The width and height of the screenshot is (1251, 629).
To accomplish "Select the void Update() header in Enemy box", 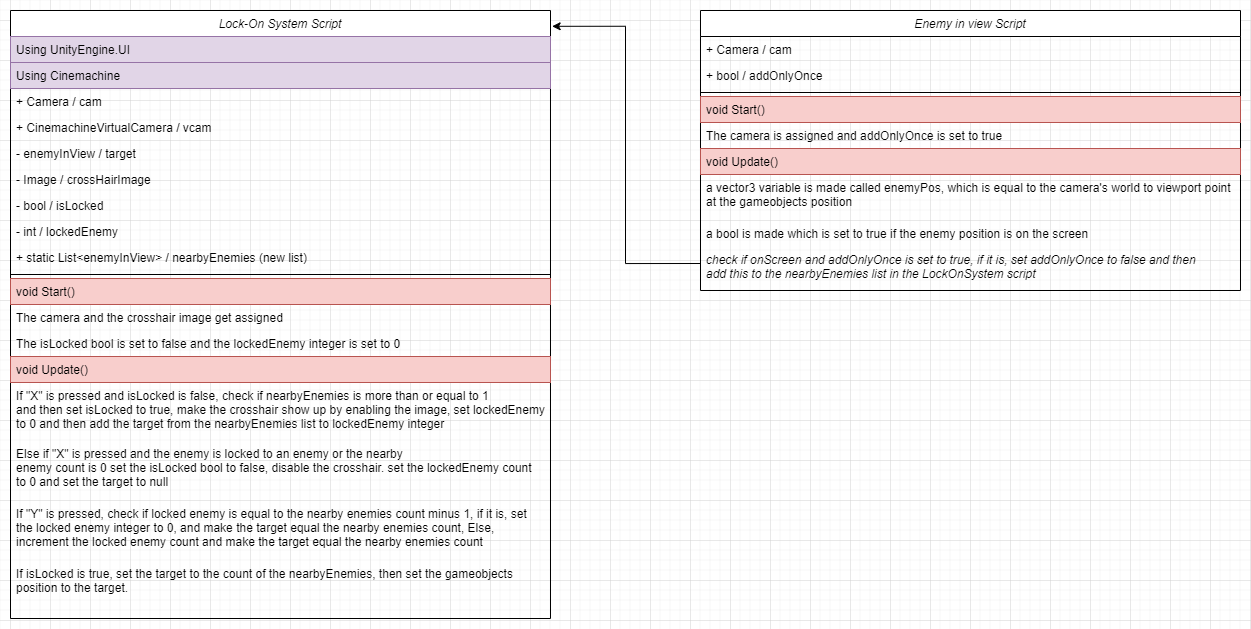I will pos(970,161).
